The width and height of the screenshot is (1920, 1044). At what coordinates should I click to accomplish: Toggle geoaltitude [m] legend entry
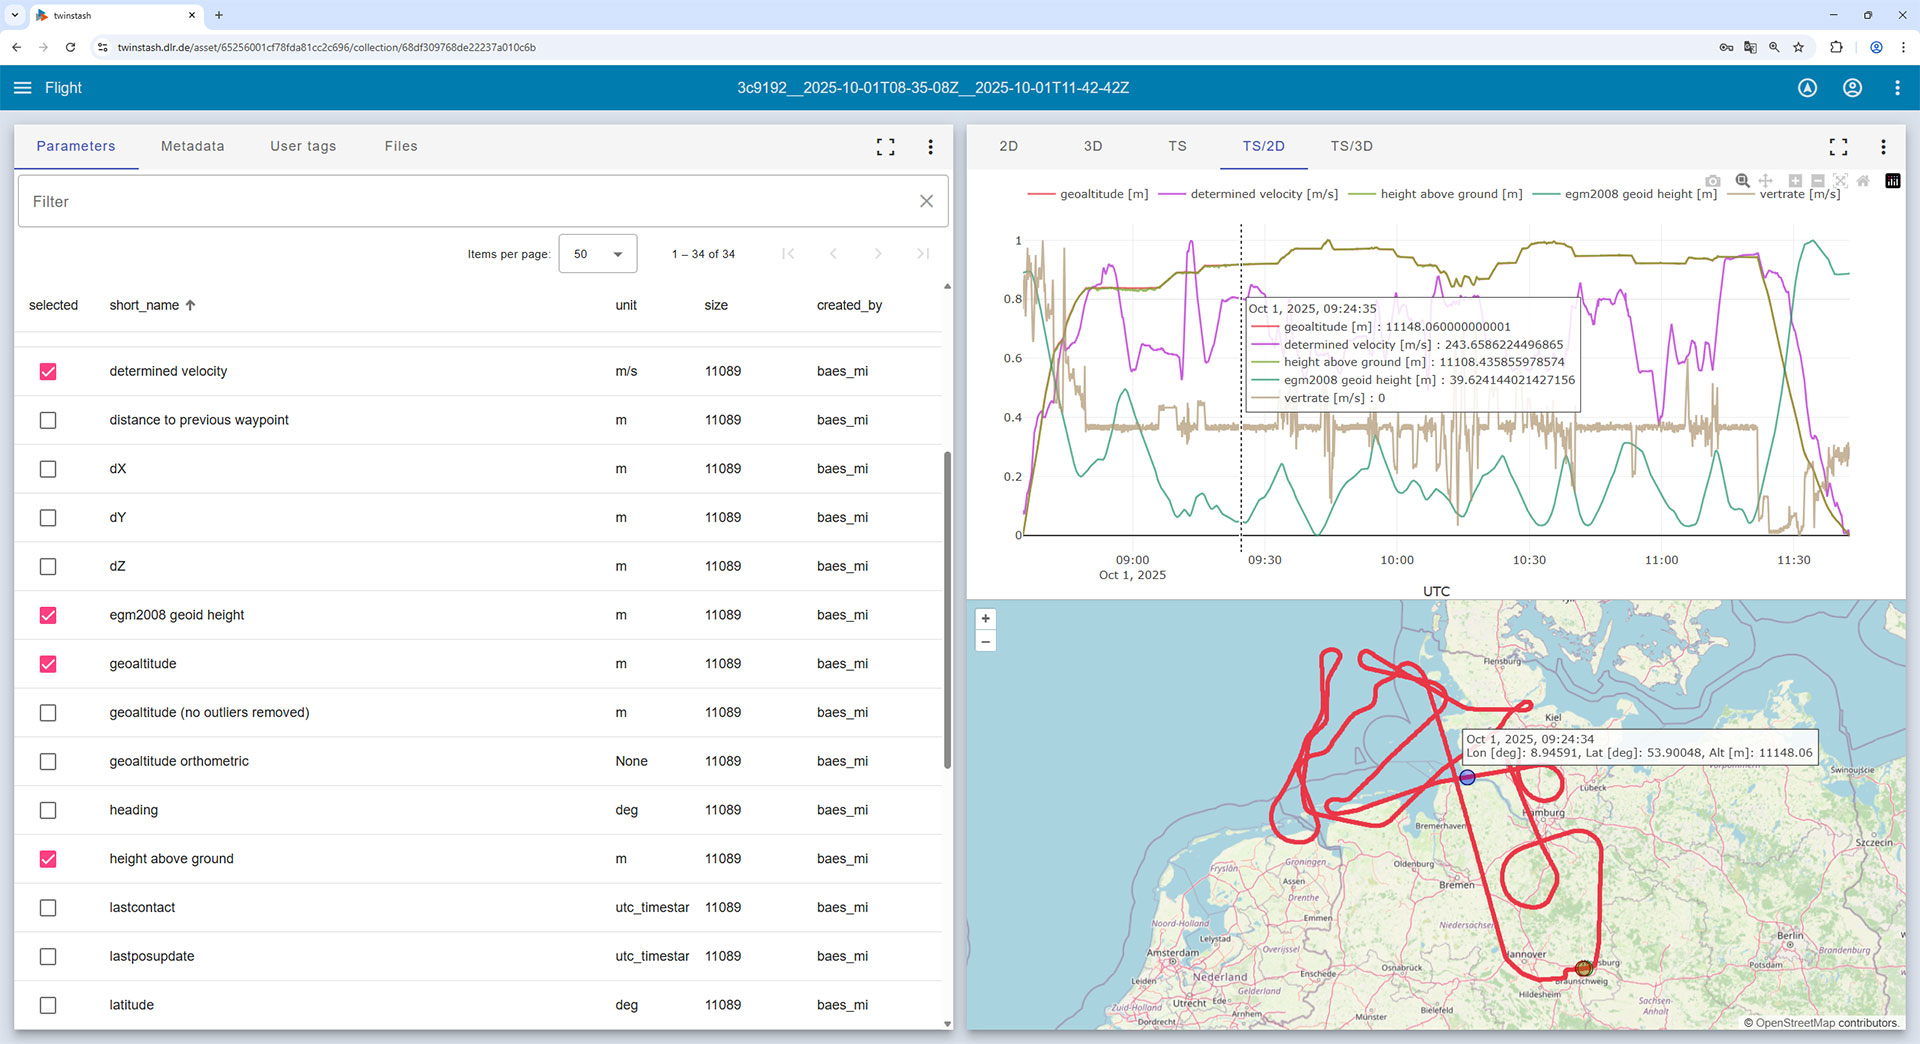tap(1088, 194)
